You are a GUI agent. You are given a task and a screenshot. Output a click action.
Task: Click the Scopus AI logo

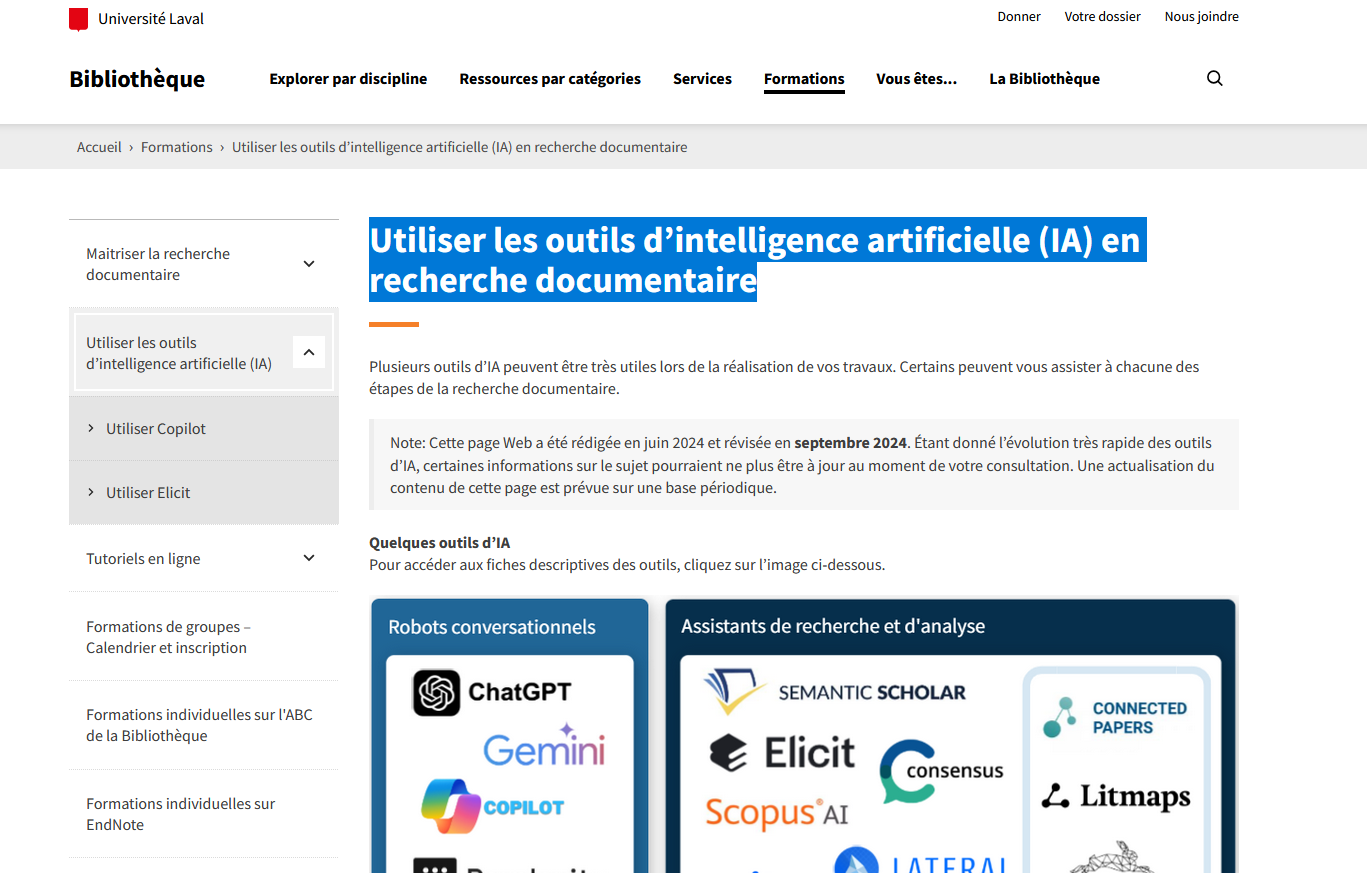(x=777, y=813)
